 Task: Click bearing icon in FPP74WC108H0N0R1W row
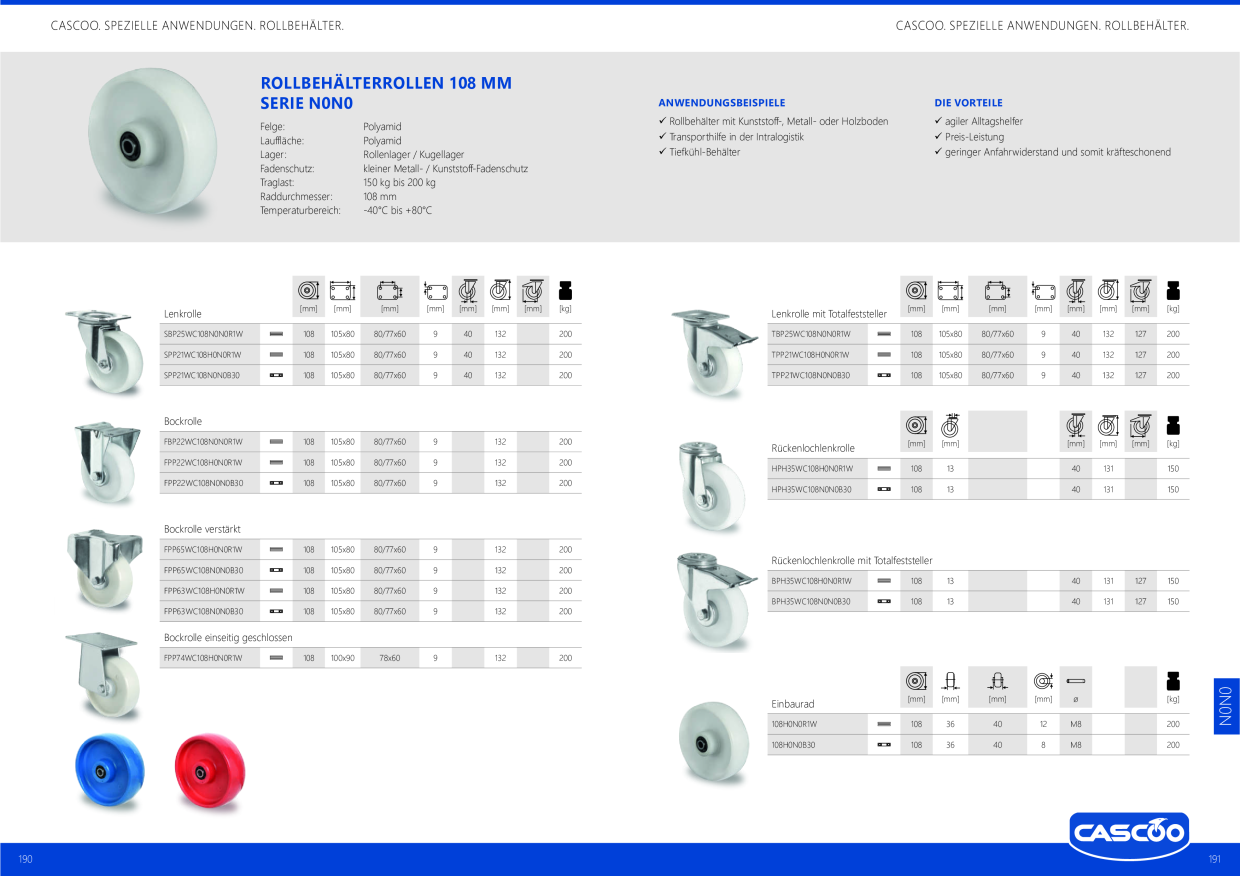coord(277,658)
